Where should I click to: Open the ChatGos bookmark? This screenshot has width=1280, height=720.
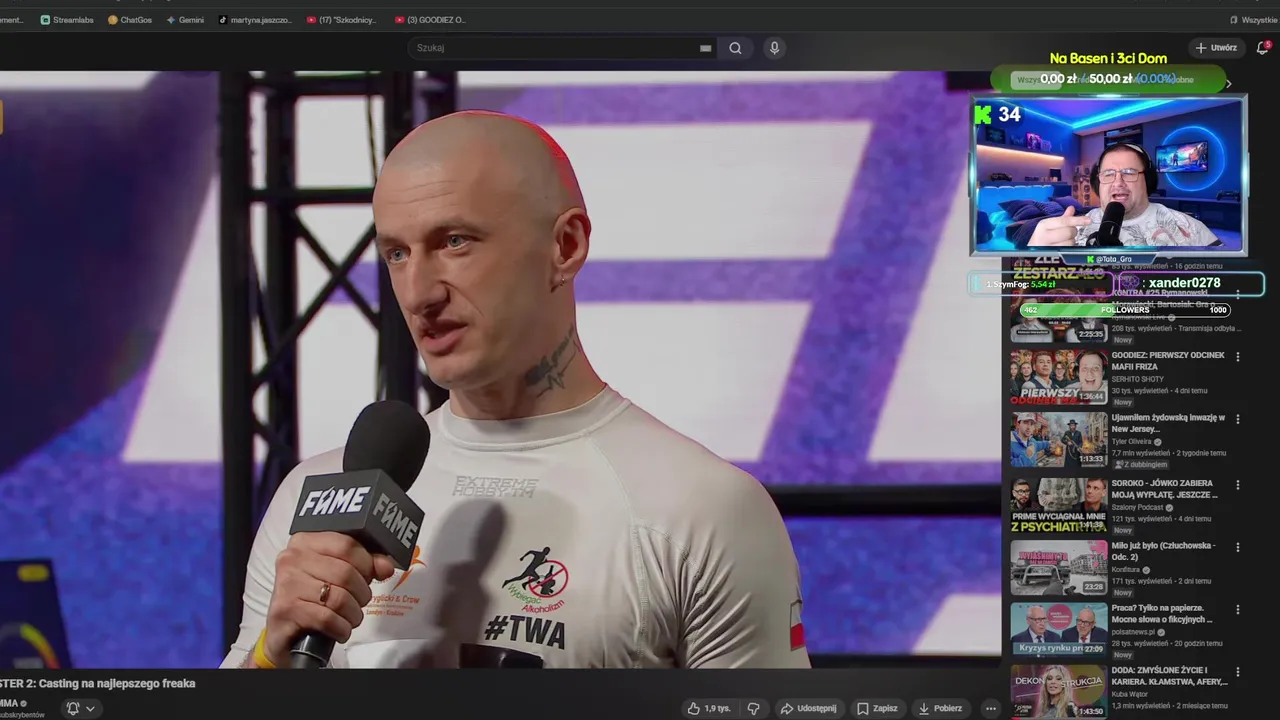130,20
